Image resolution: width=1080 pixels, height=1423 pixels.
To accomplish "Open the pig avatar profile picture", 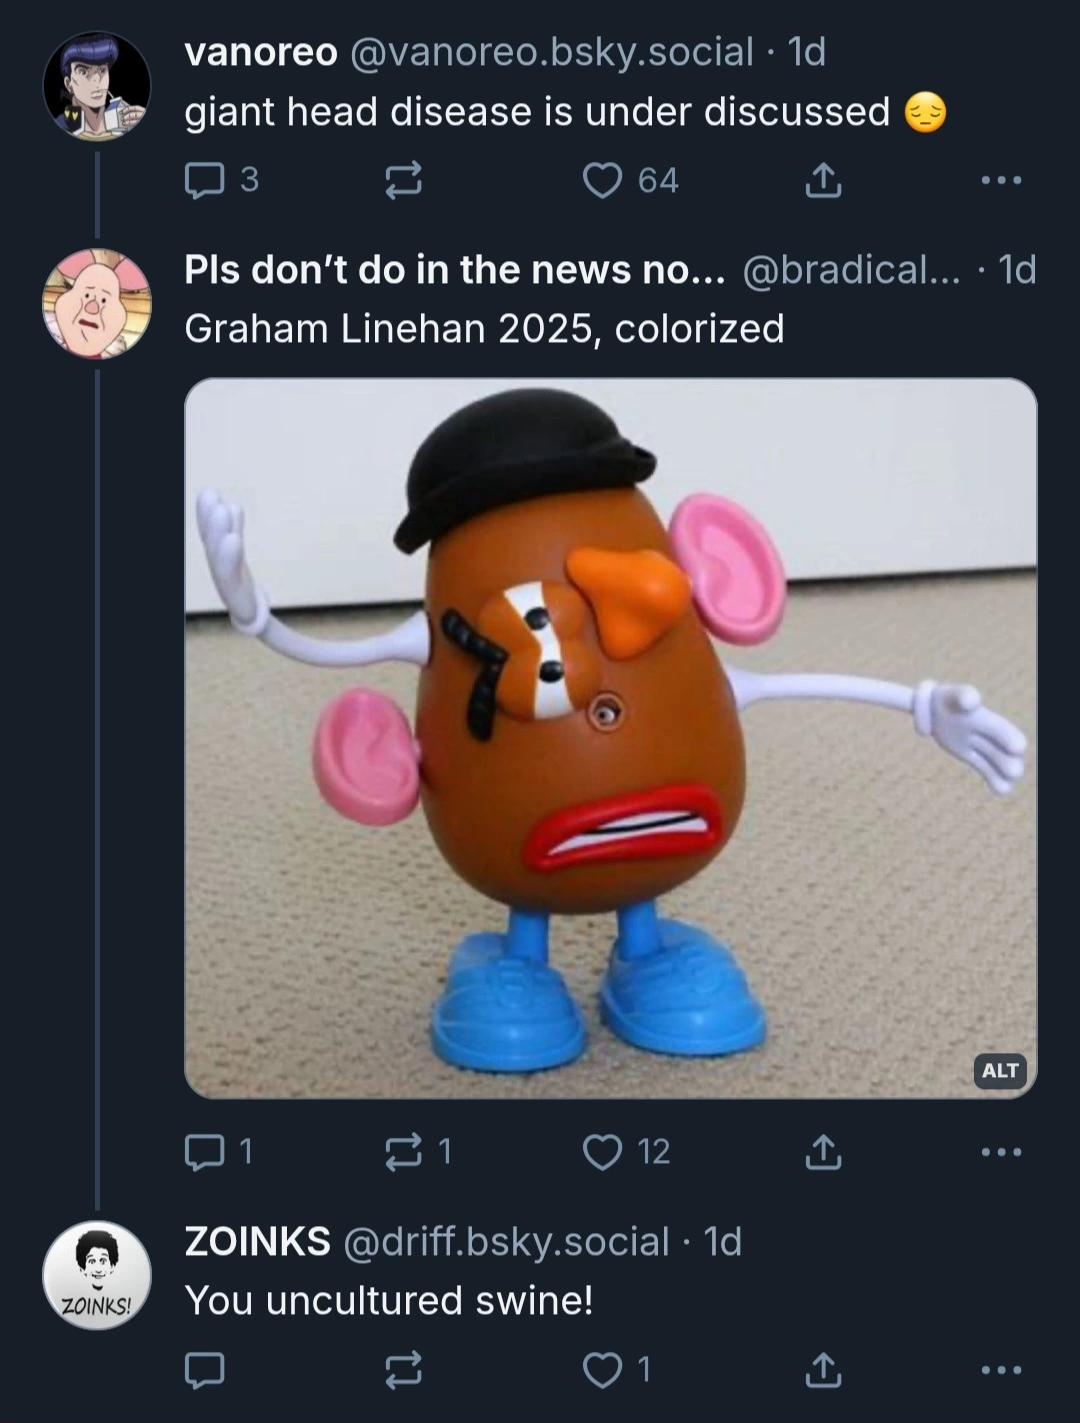I will click(x=96, y=304).
